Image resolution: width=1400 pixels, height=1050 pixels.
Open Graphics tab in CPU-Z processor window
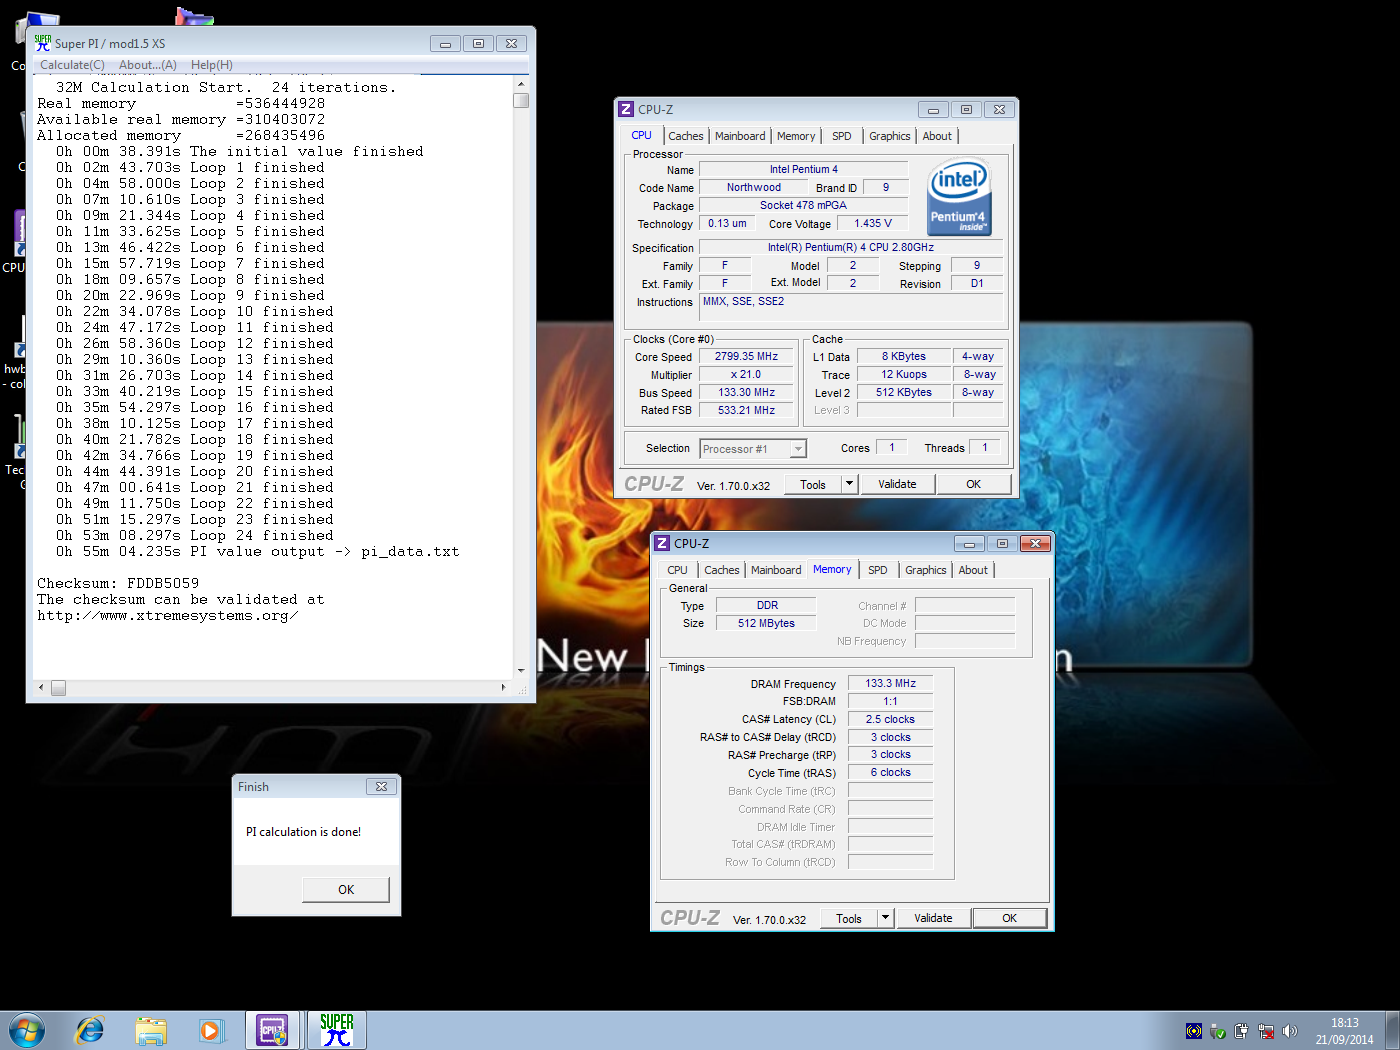(x=890, y=136)
